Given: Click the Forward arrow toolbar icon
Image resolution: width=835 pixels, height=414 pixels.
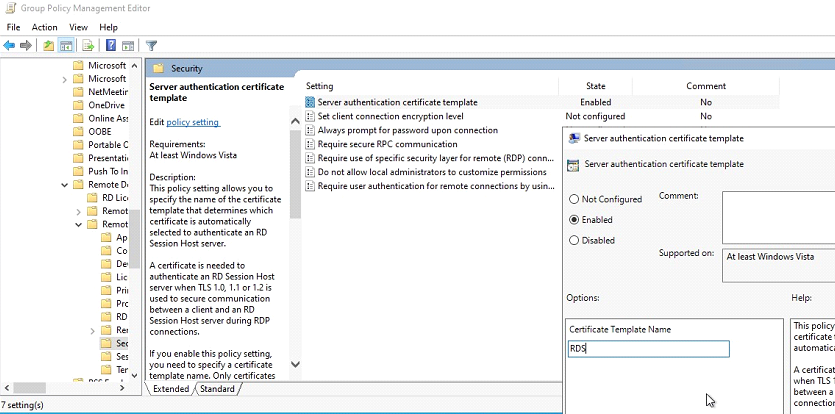Looking at the screenshot, I should pos(26,45).
